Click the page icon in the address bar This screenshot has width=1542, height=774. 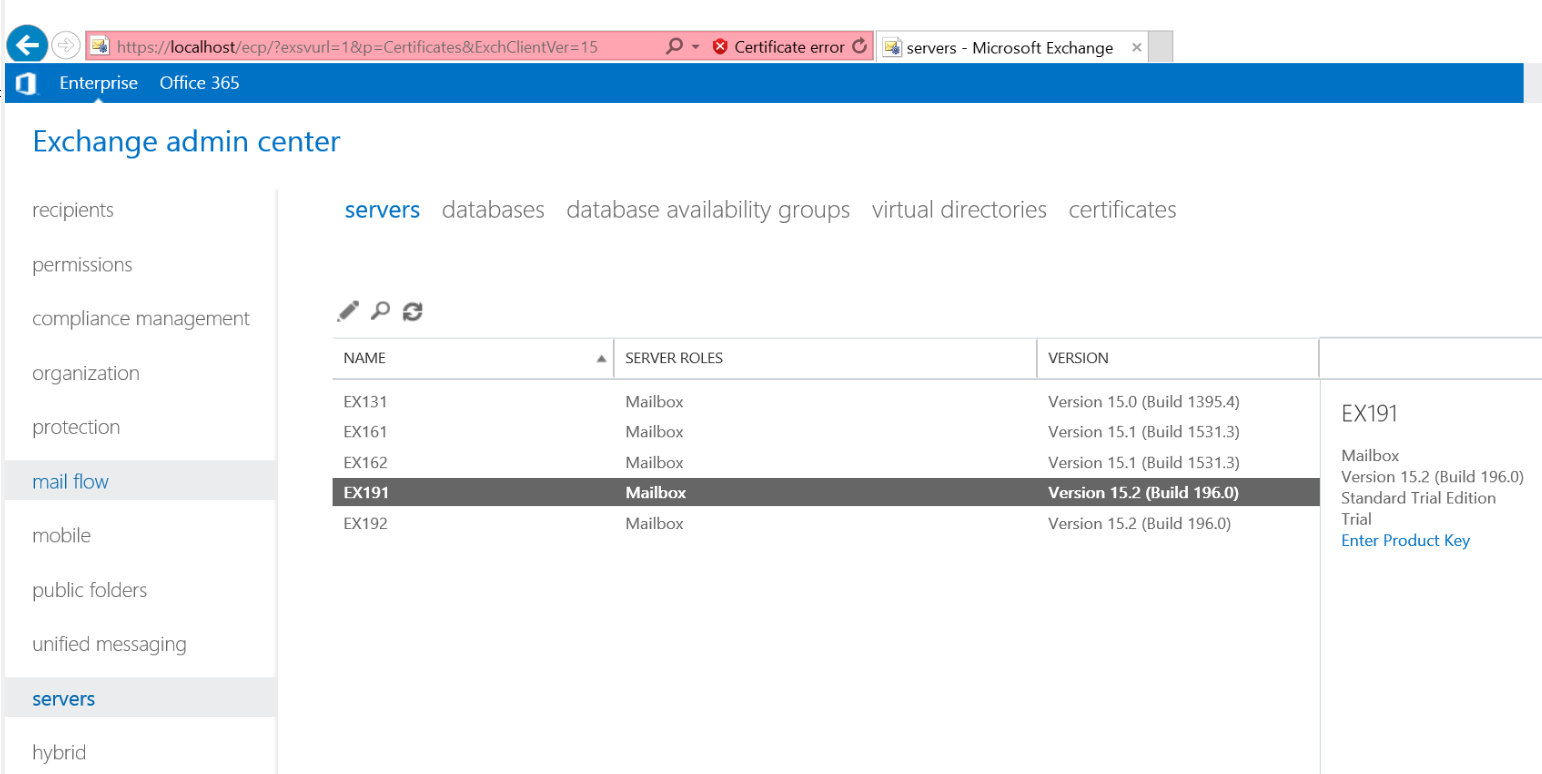coord(99,46)
